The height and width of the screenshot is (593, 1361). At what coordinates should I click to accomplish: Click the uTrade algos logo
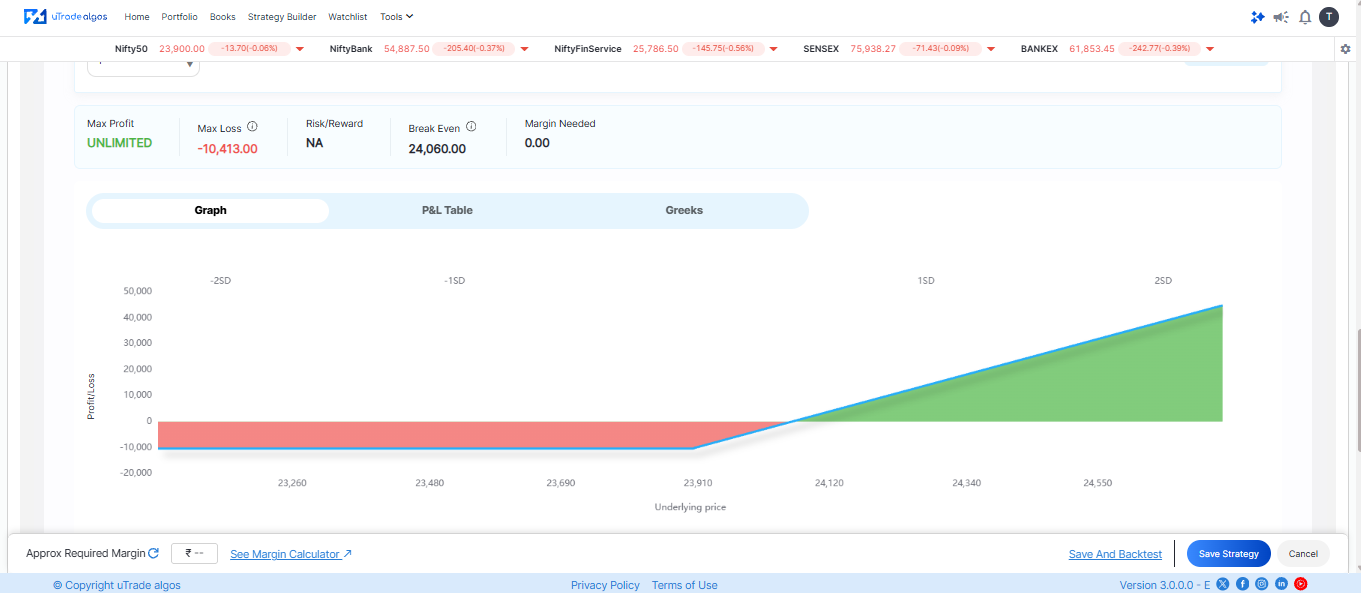[66, 17]
